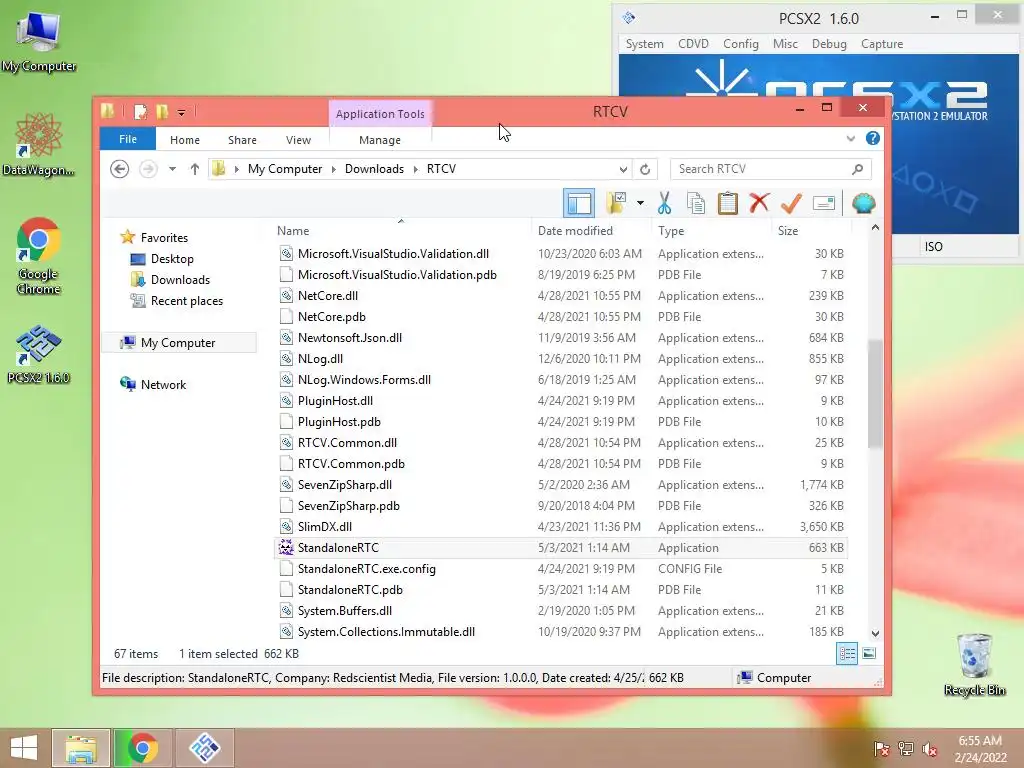
Task: Click the New folder toolbar icon
Action: pos(616,203)
